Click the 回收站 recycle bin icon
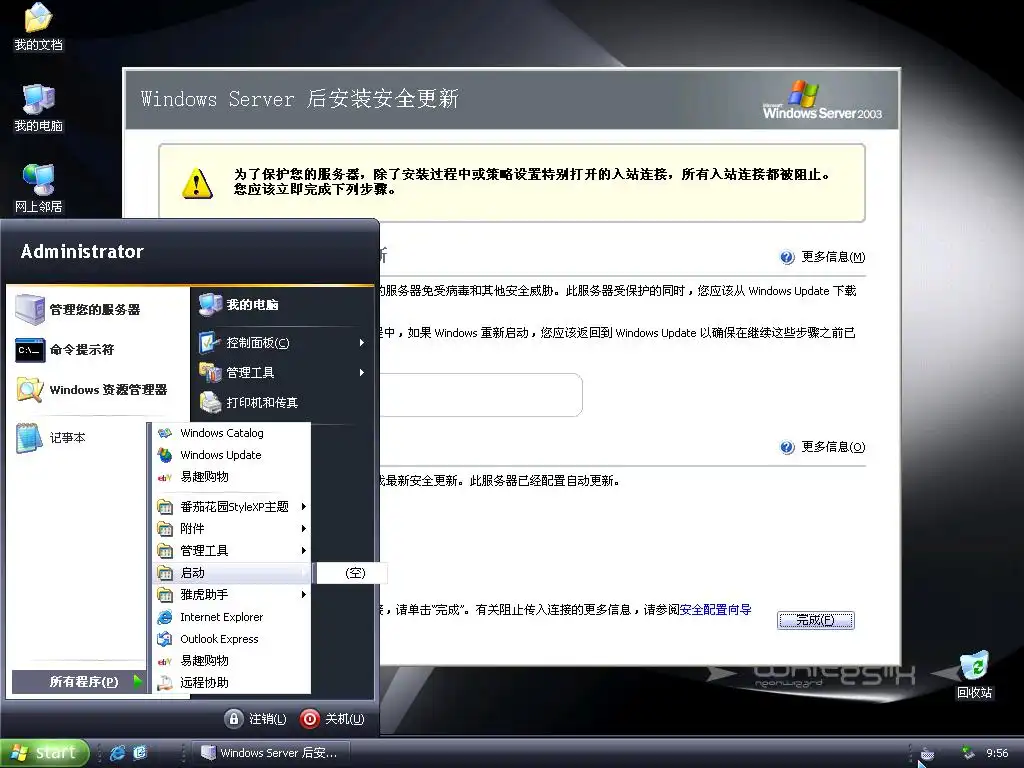 974,675
